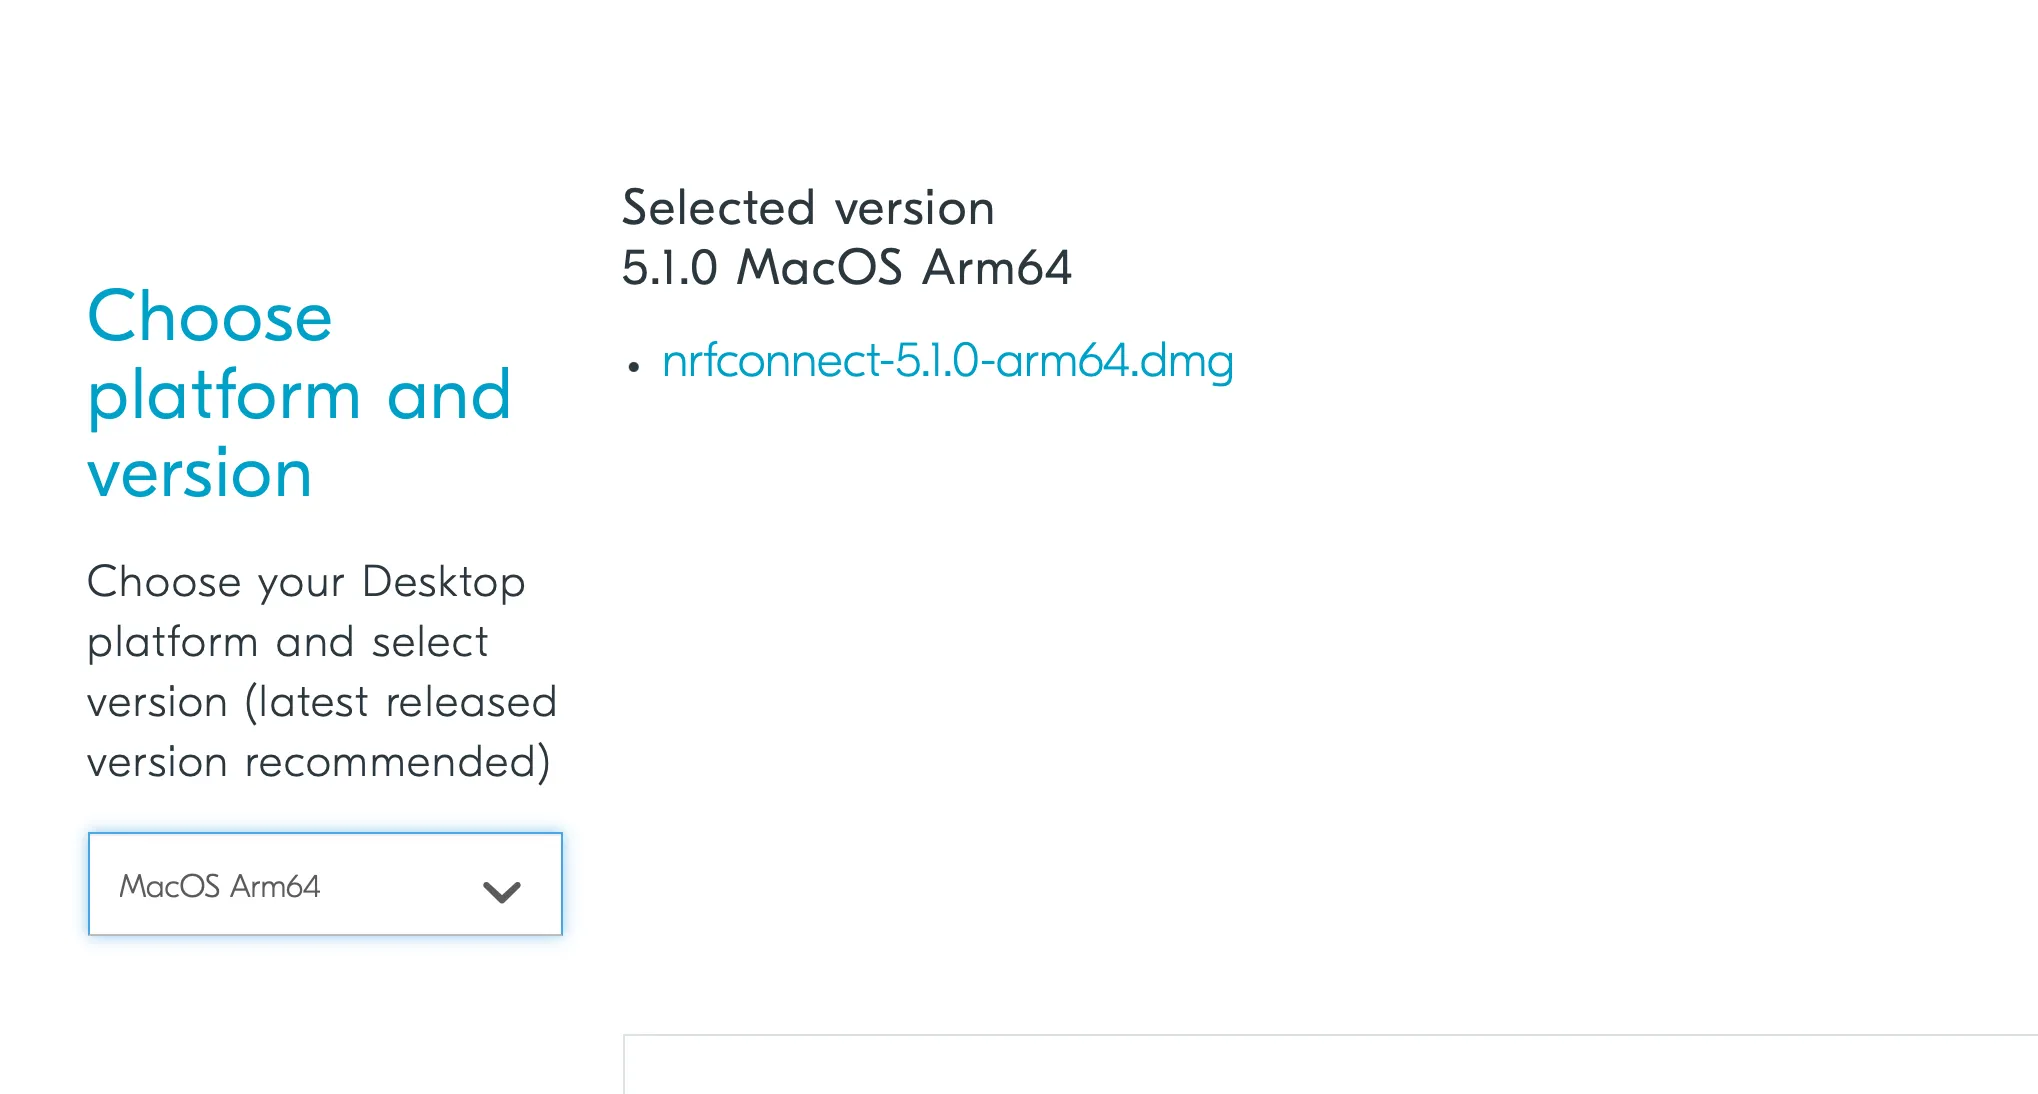Choose a different version via the selector
This screenshot has height=1094, width=2038.
point(324,884)
